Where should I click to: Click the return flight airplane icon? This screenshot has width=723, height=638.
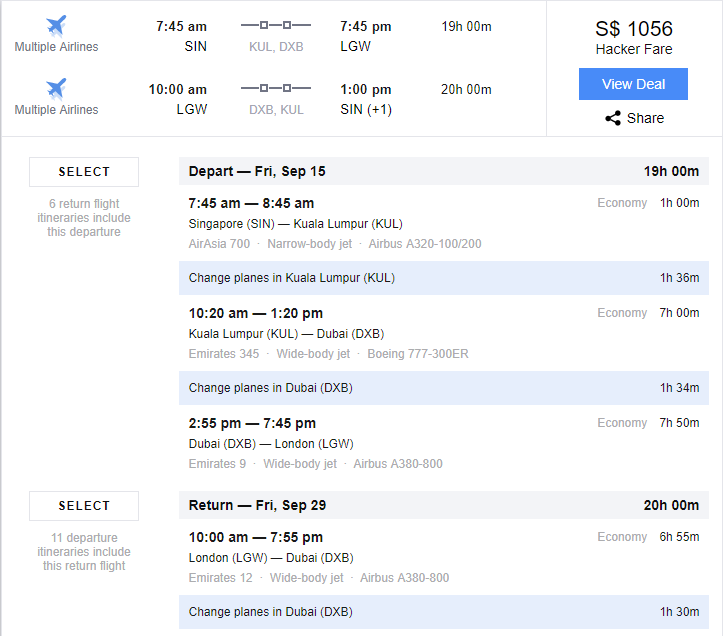click(x=56, y=89)
